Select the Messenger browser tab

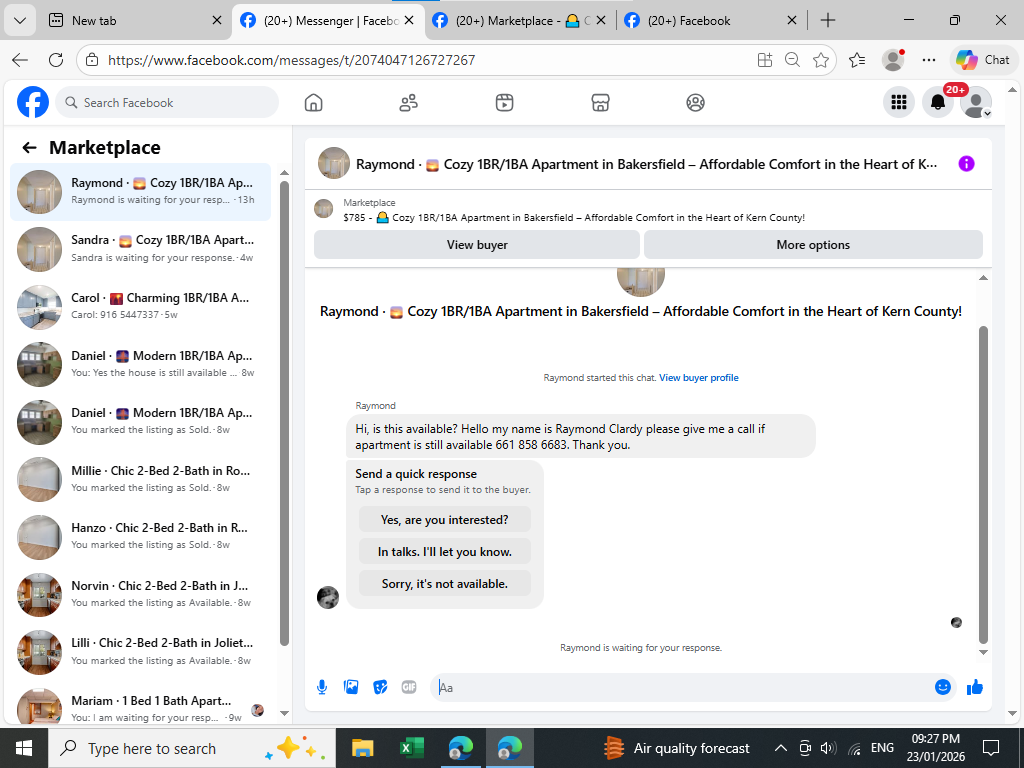328,21
